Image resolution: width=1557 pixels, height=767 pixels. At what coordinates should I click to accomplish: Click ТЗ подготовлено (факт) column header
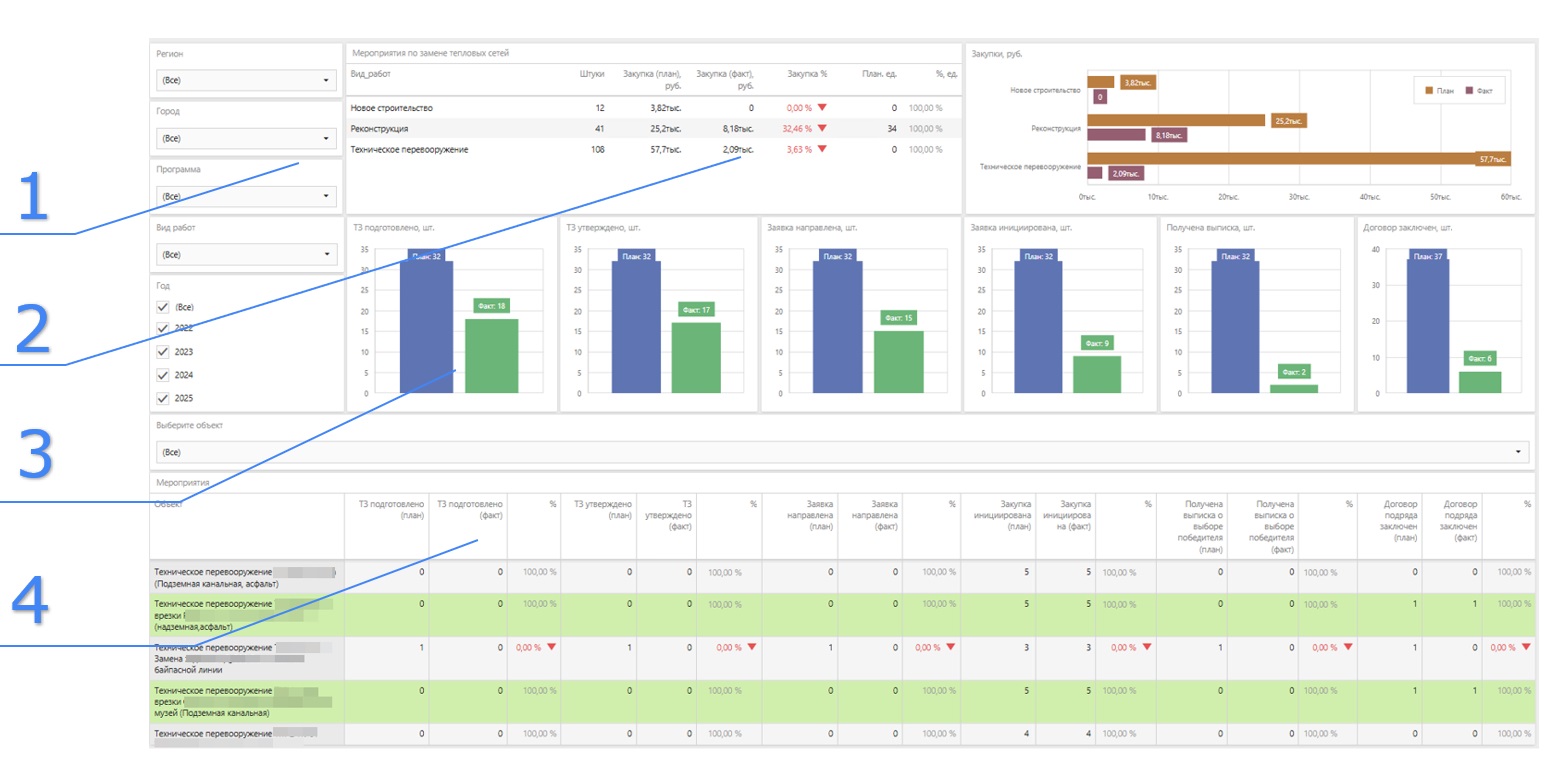(x=469, y=509)
